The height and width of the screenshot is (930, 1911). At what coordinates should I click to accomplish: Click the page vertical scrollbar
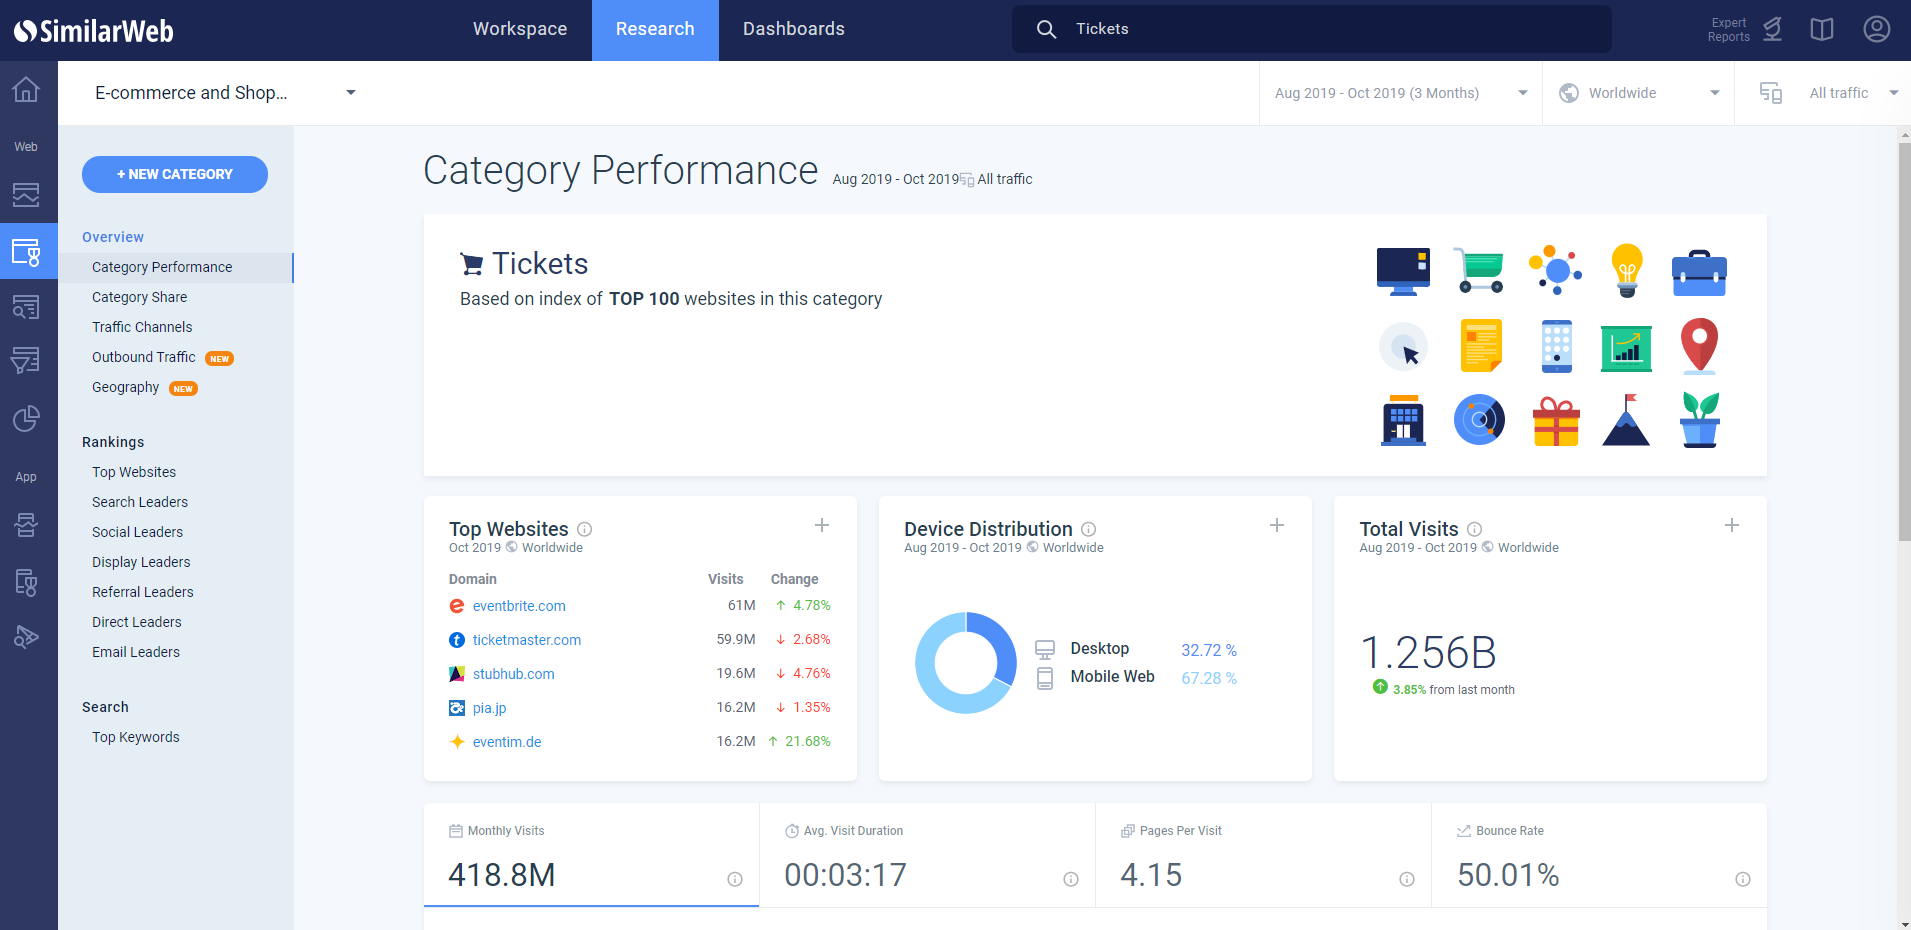click(x=1904, y=341)
